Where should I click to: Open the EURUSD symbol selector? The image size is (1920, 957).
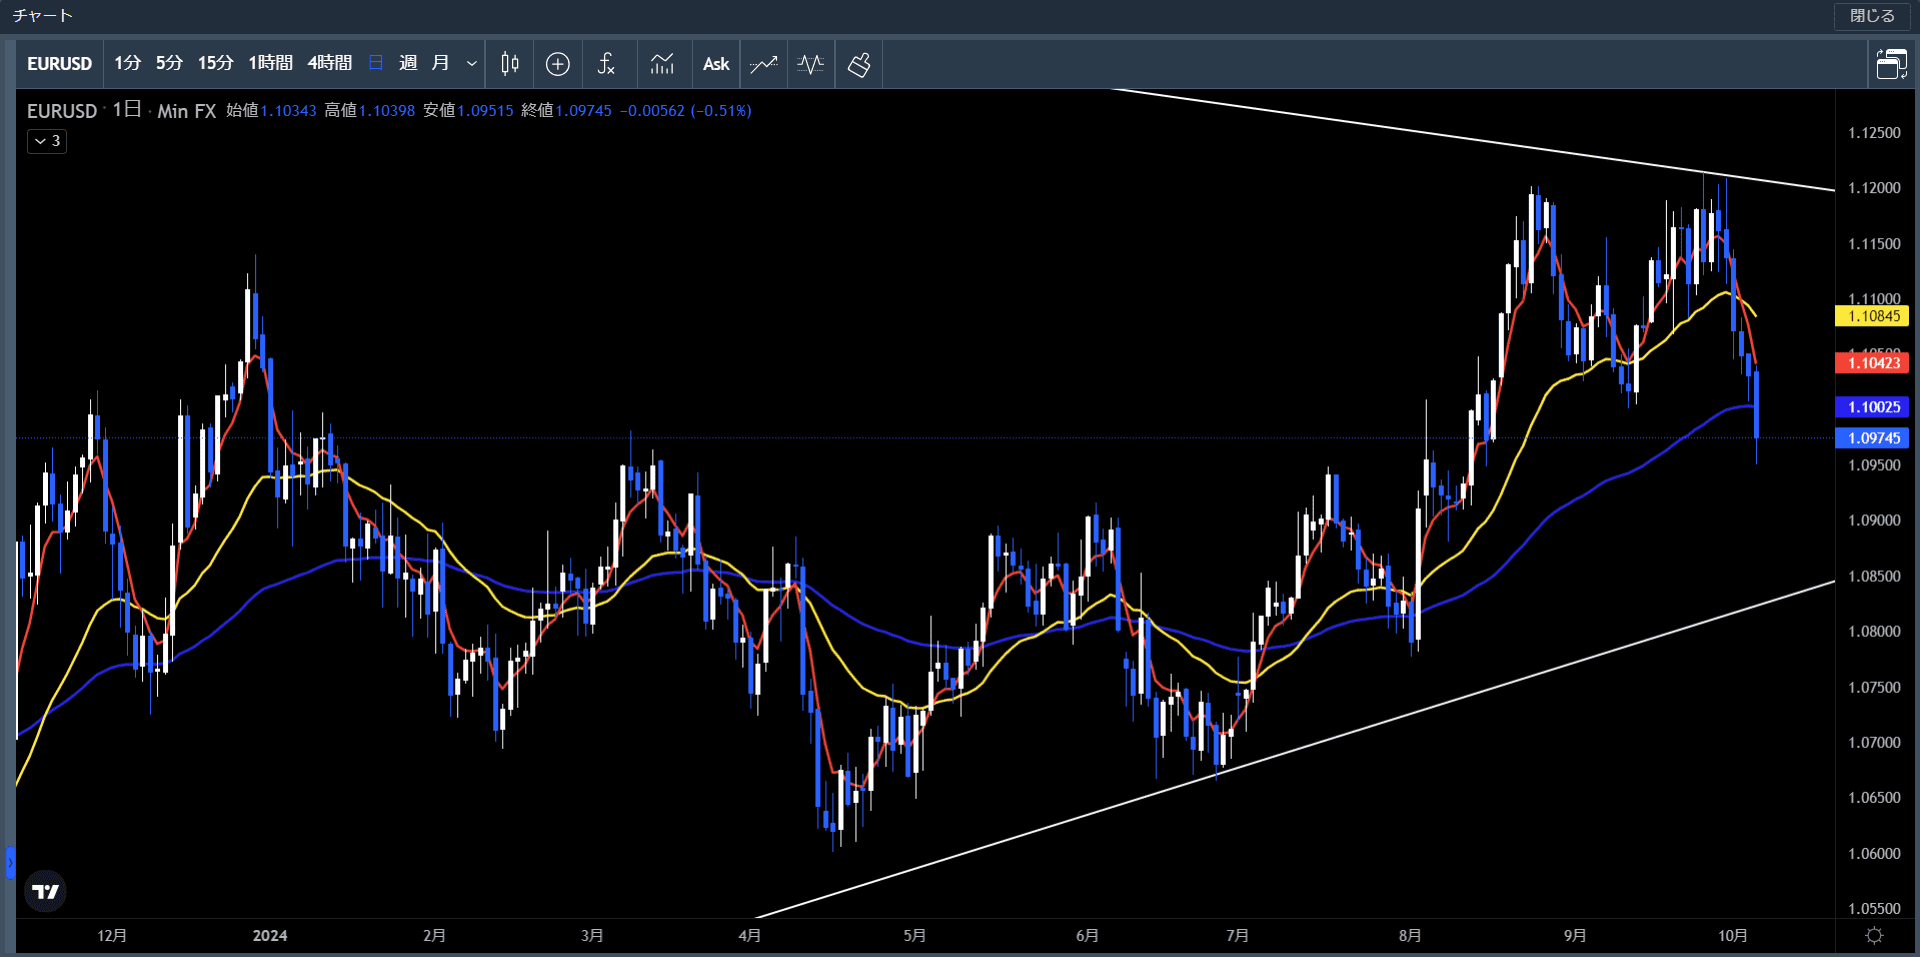59,64
